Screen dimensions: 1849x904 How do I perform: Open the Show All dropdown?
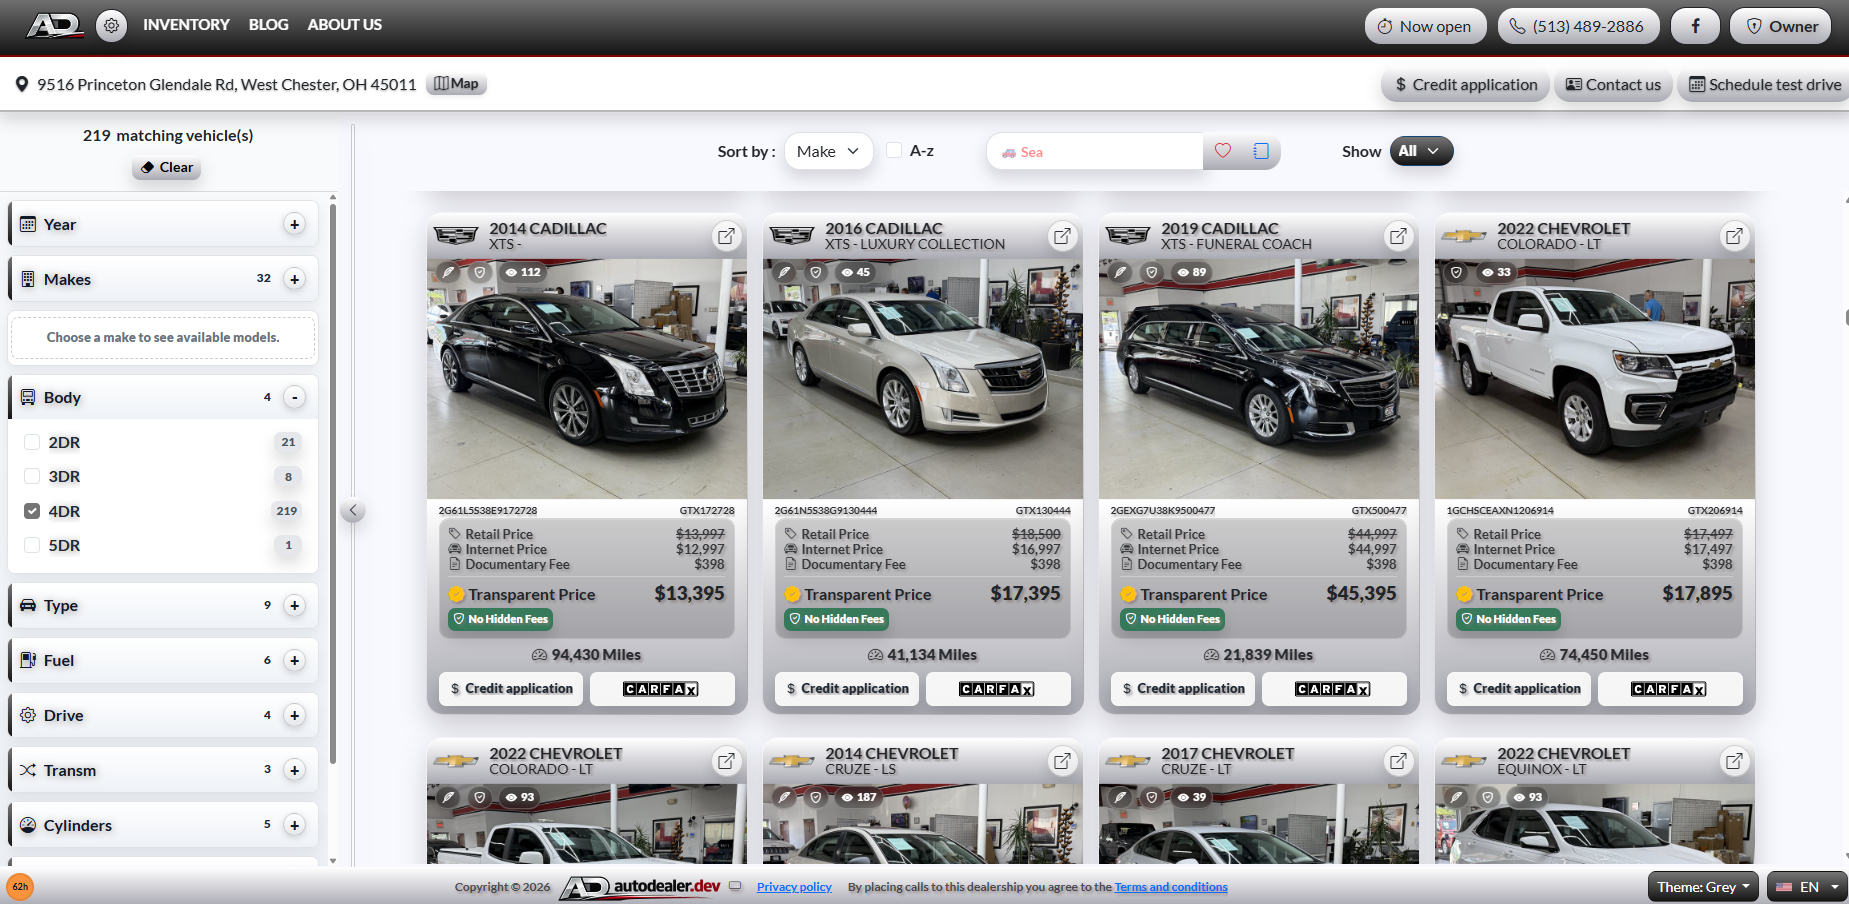tap(1420, 151)
